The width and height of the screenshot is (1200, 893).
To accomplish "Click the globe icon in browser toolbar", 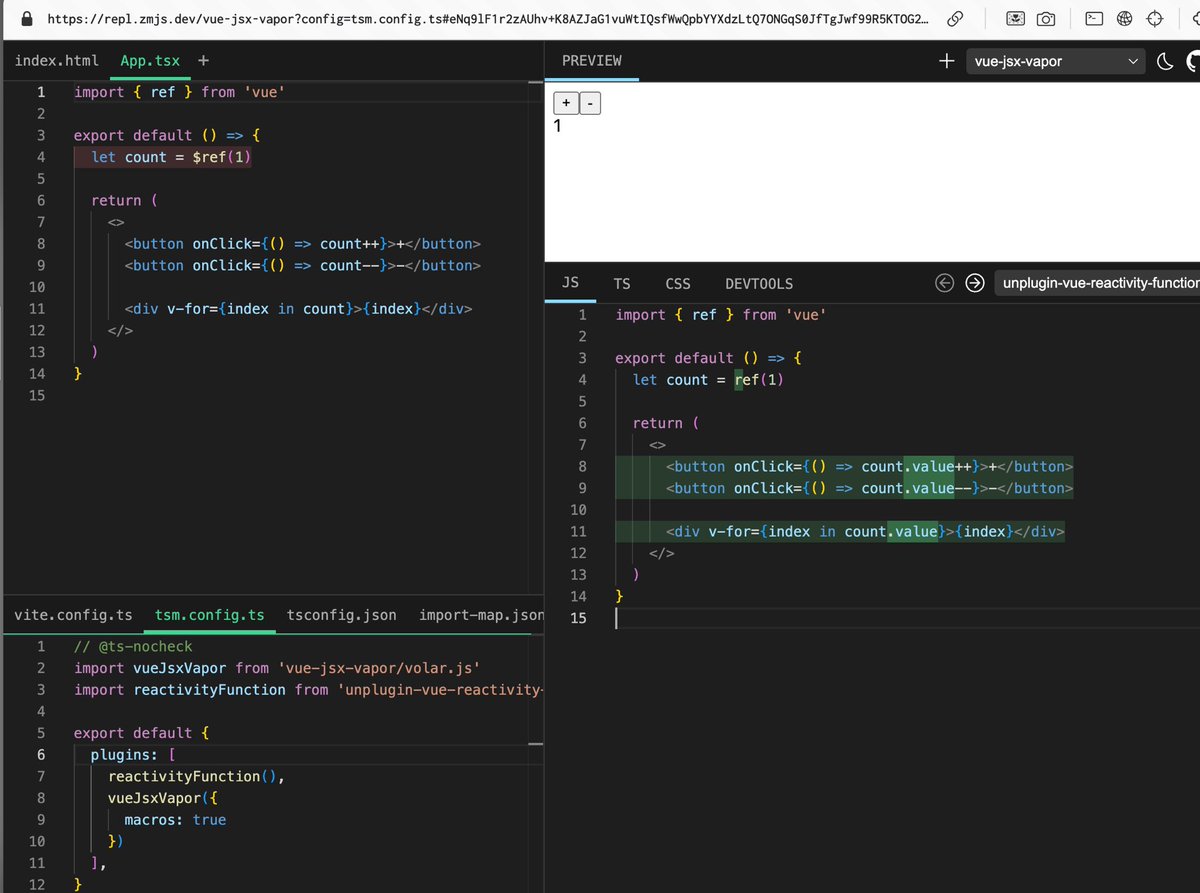I will pyautogui.click(x=1124, y=18).
